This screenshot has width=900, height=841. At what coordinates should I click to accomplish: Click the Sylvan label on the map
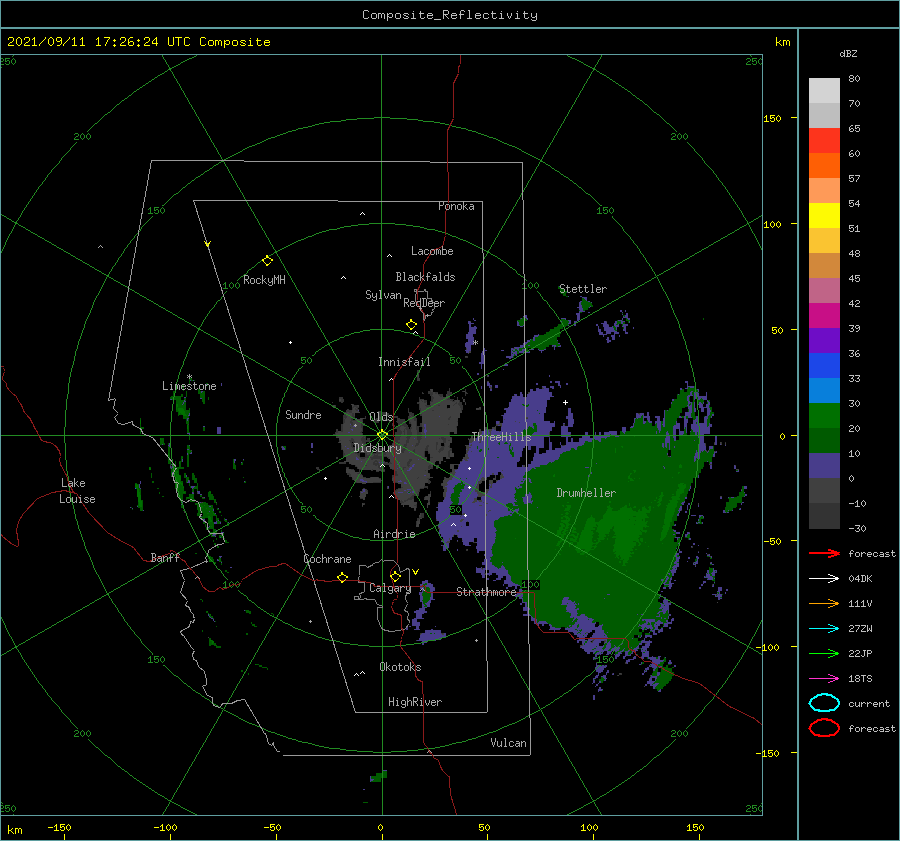(x=383, y=295)
